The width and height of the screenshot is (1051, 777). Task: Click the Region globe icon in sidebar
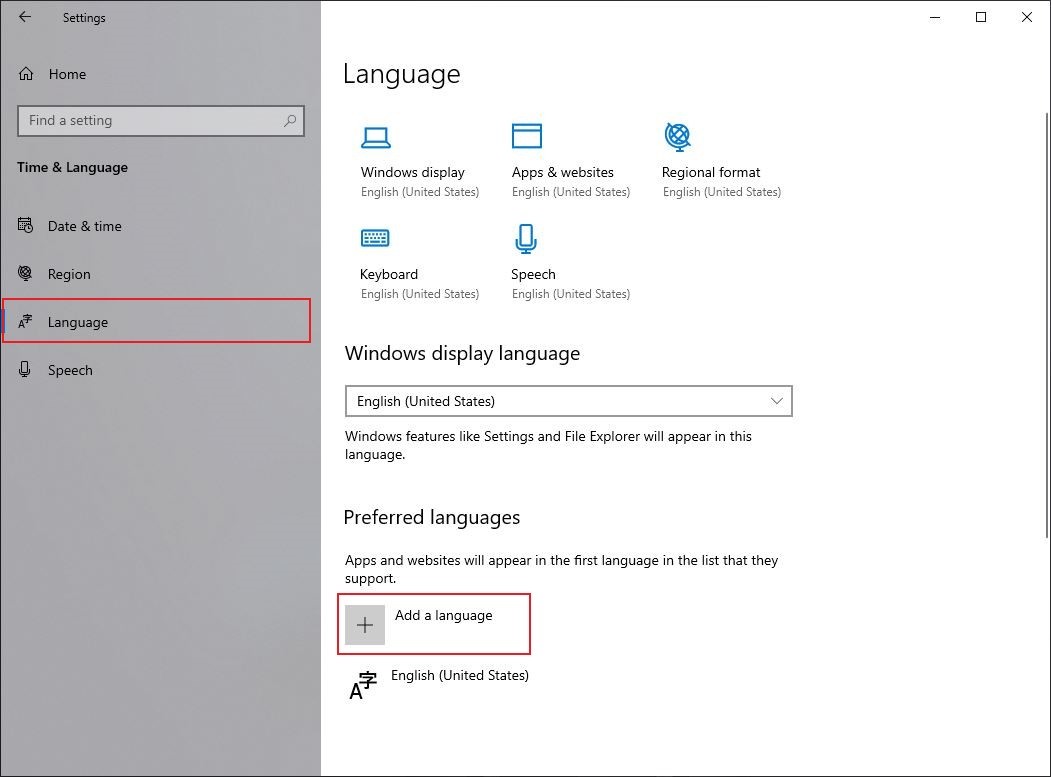point(25,273)
